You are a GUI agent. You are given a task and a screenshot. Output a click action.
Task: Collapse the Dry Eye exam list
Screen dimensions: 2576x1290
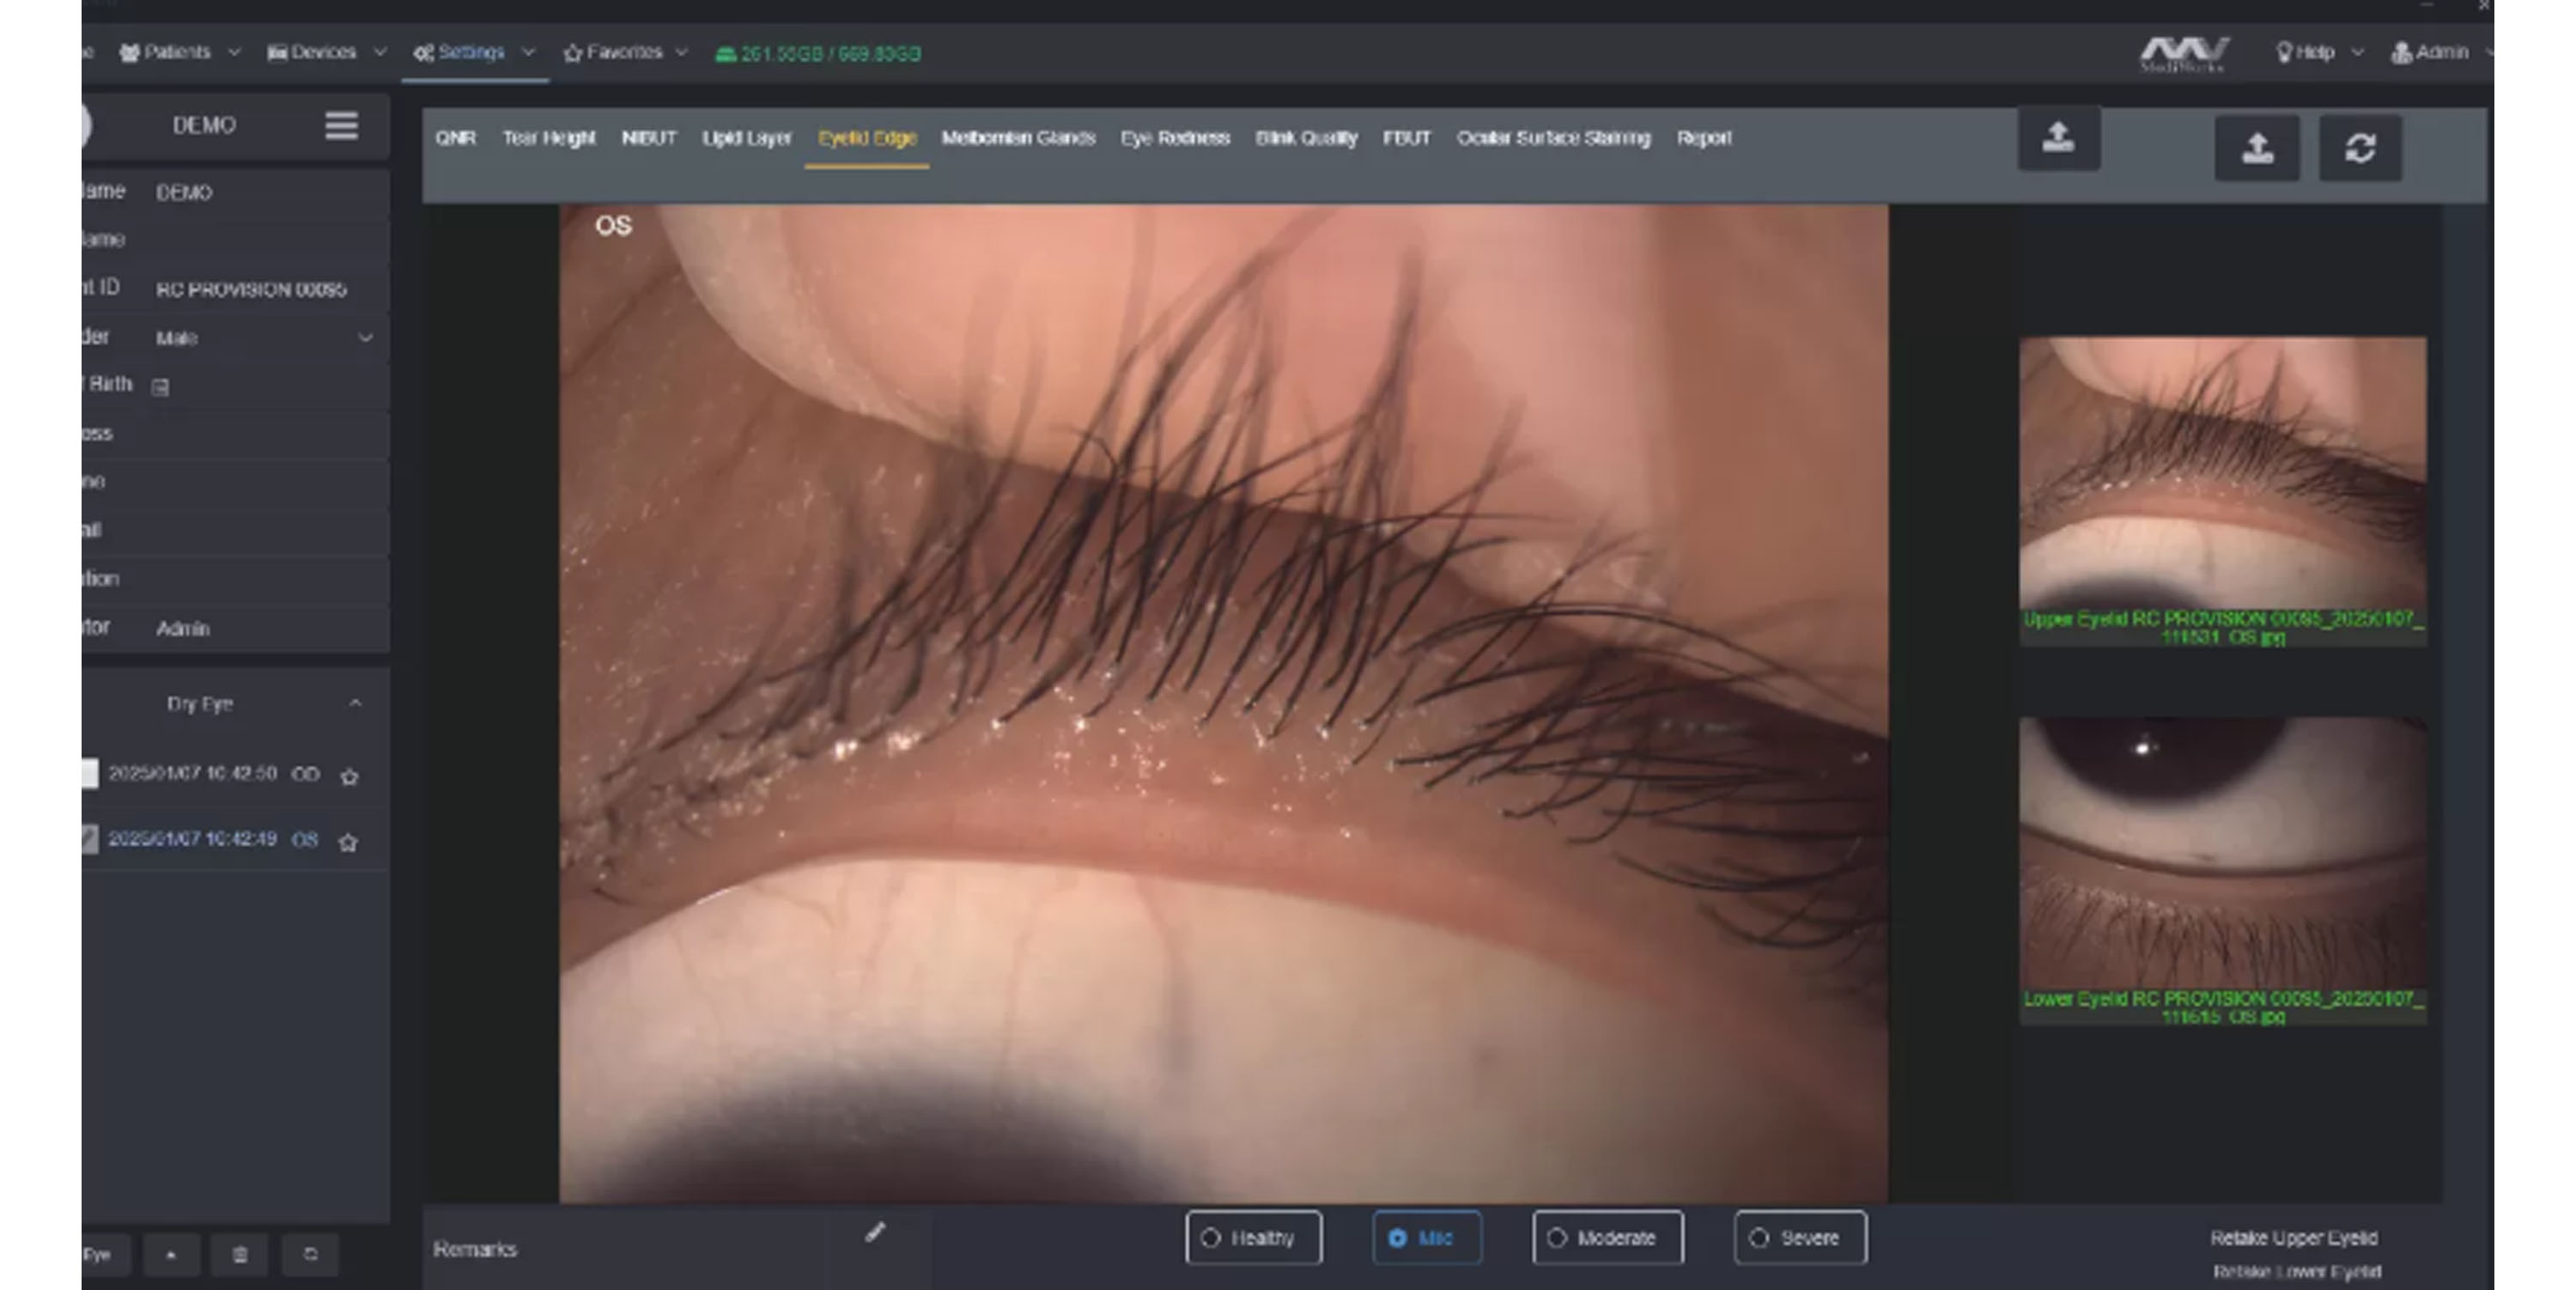(355, 704)
